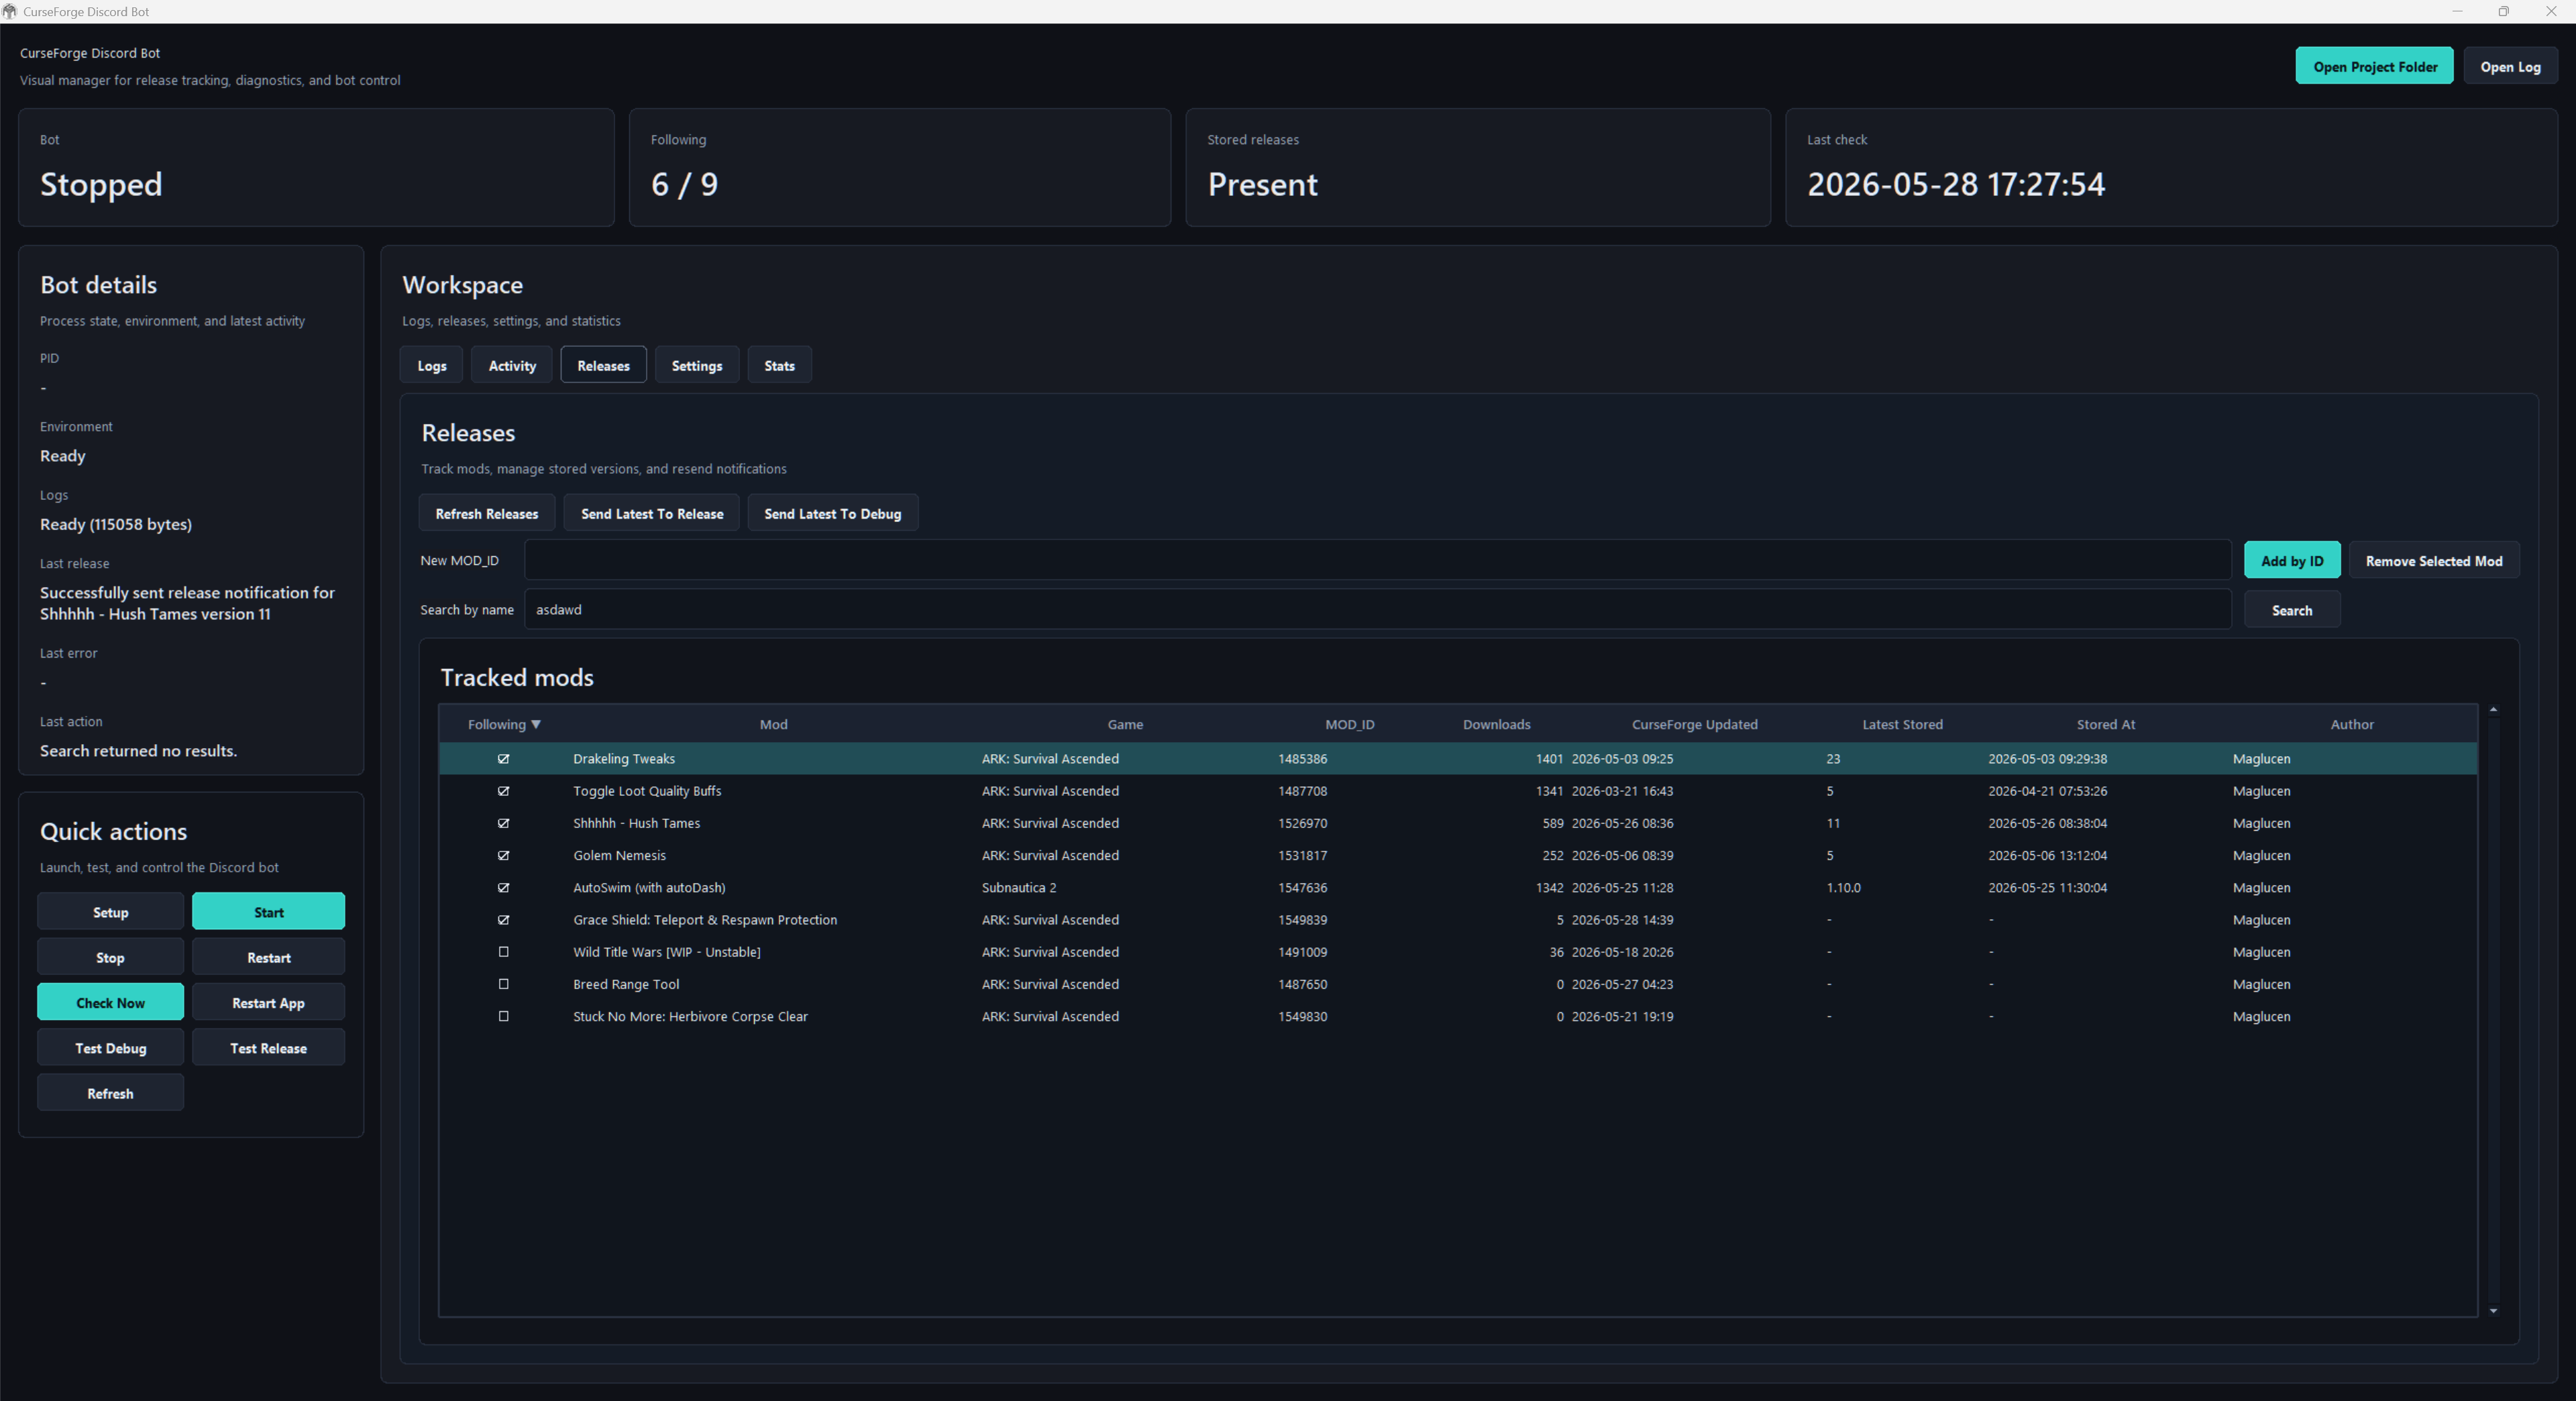The height and width of the screenshot is (1401, 2576).
Task: Sort by Stored At column header
Action: pos(2105,724)
